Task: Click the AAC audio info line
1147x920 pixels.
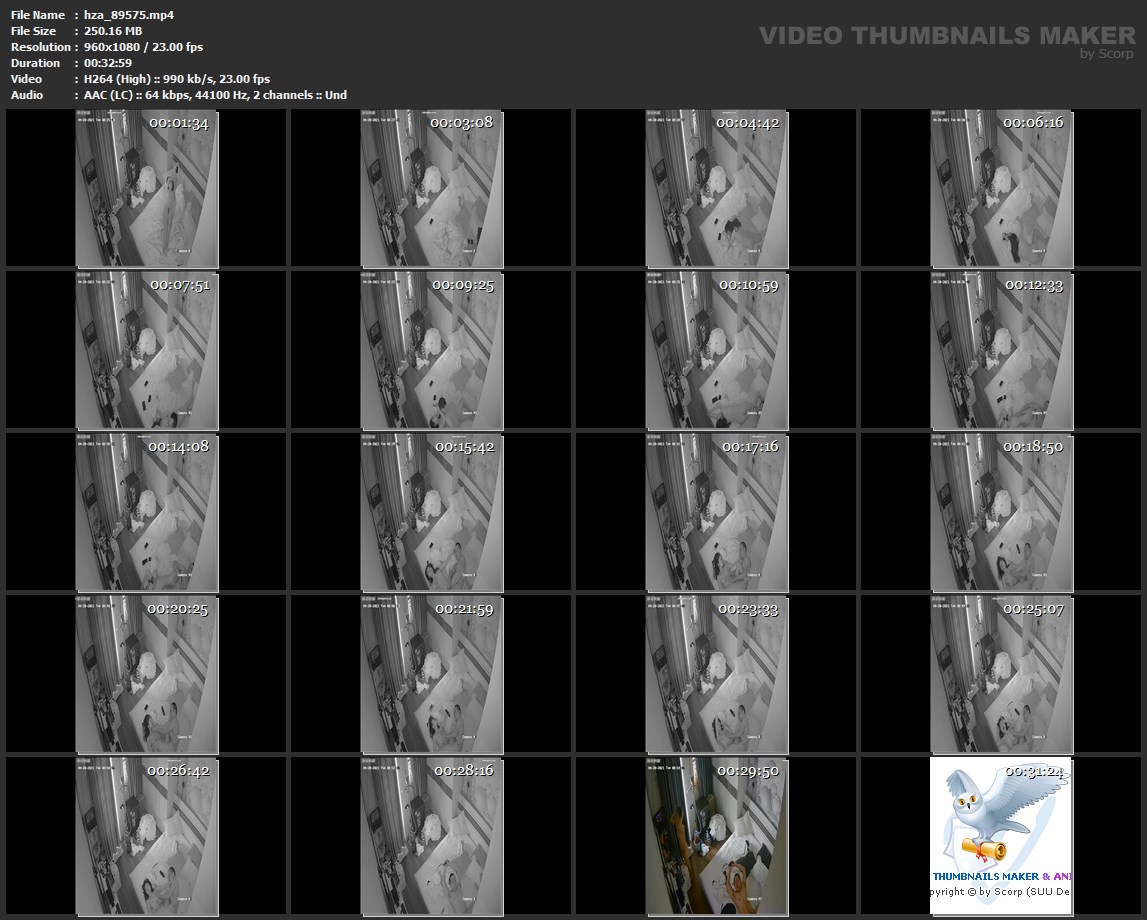Action: tap(215, 95)
